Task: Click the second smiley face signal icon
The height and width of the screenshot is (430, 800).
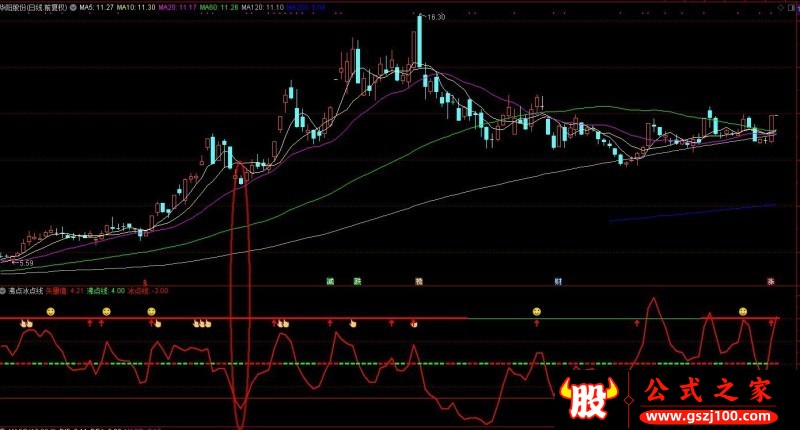Action: 106,311
